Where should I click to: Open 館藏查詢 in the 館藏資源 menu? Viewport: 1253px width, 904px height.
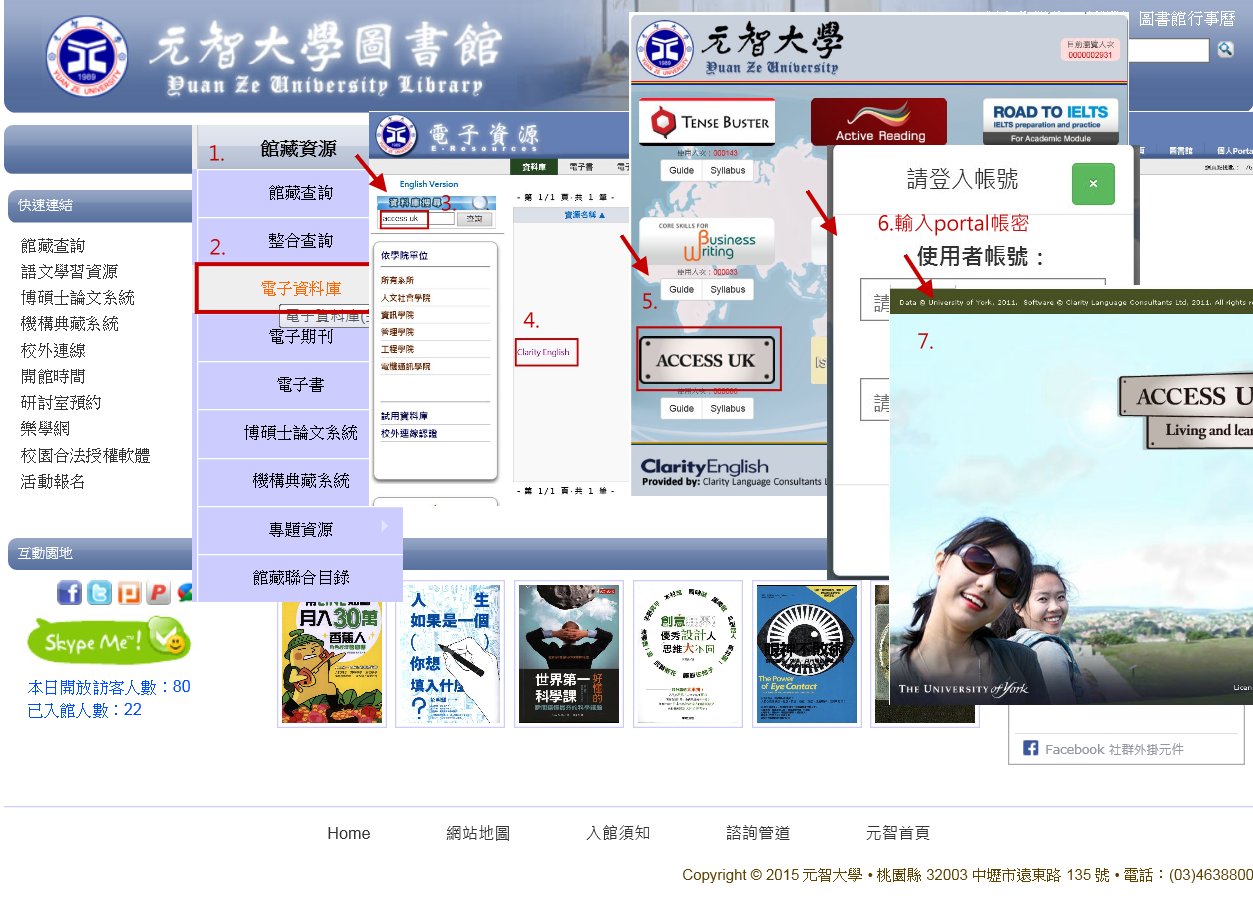(301, 193)
